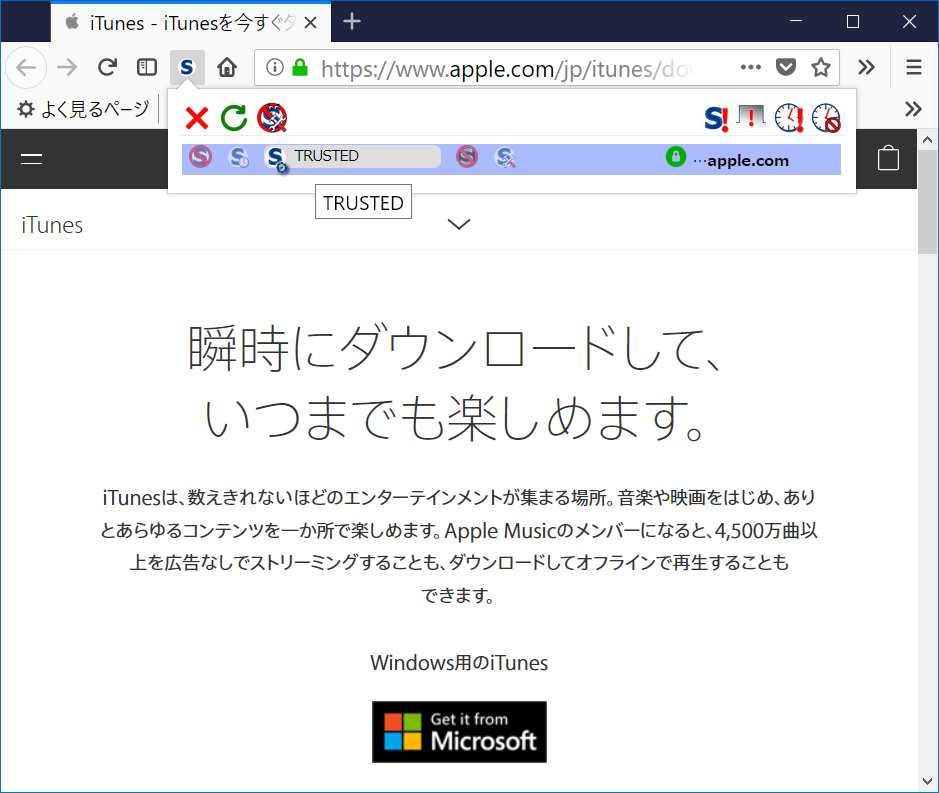The image size is (939, 793).
Task: Click the apple.com URL address field
Action: (x=509, y=68)
